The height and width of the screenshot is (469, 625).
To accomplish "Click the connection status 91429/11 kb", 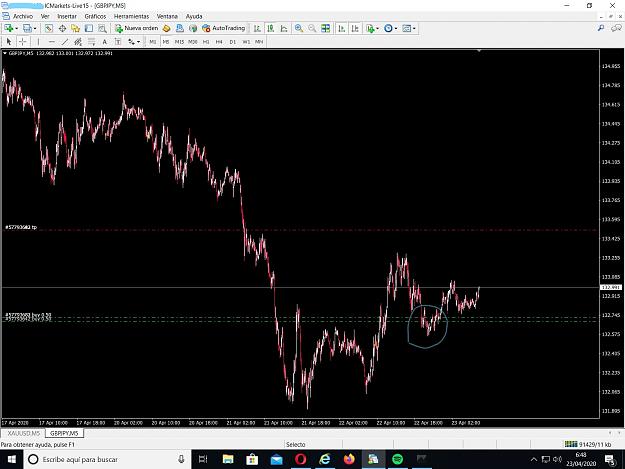I will (588, 444).
